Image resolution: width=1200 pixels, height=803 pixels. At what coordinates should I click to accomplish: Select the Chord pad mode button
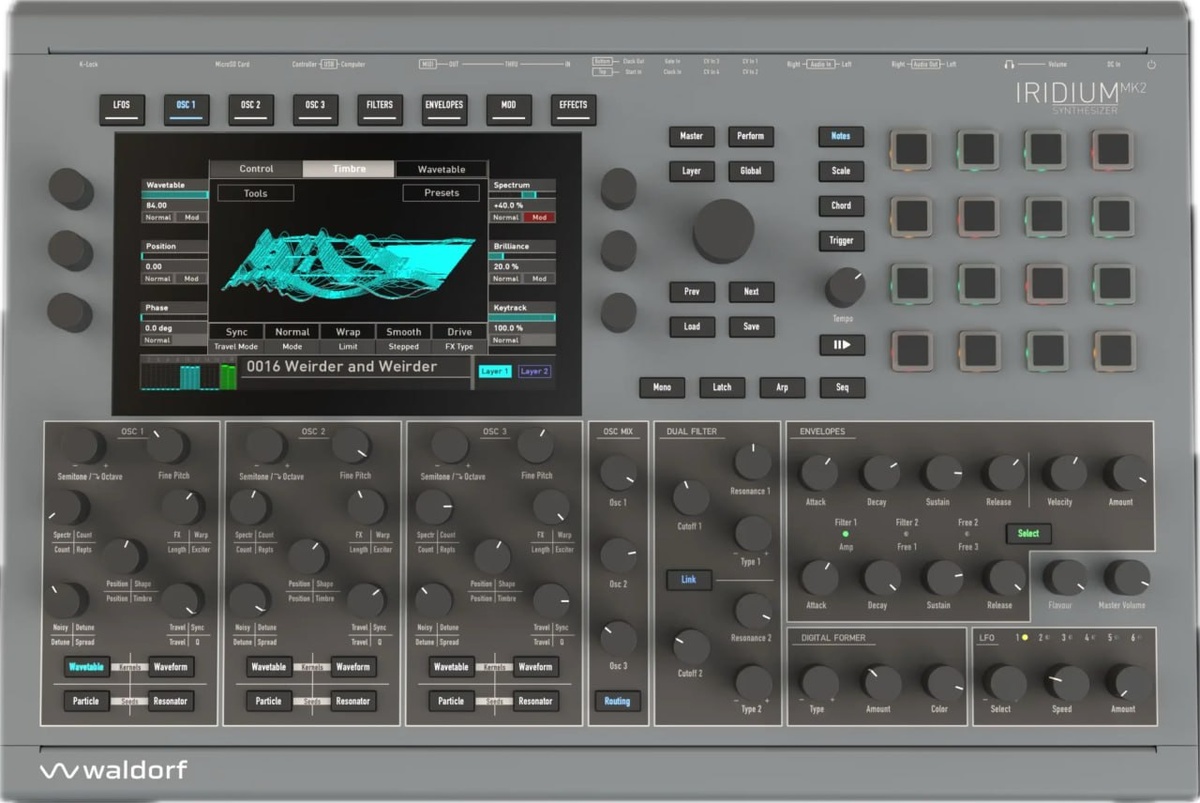[842, 206]
